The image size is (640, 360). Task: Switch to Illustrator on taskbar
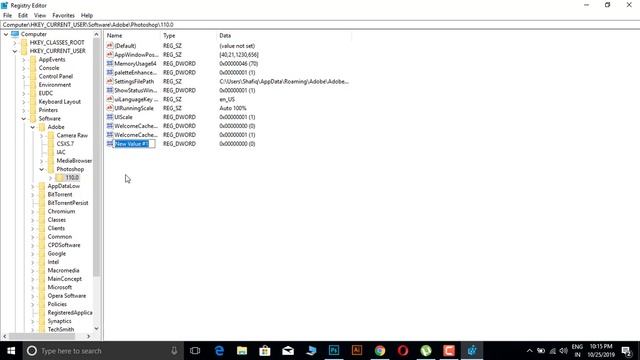(x=357, y=351)
